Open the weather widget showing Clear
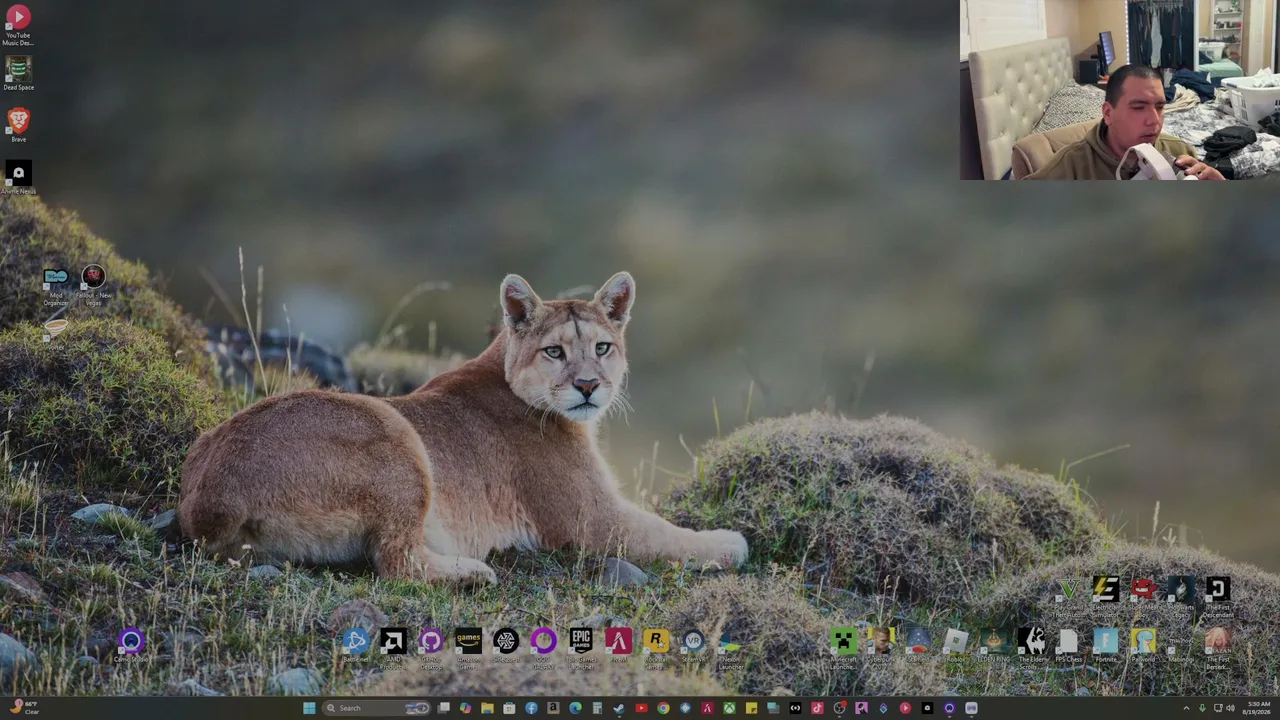Image resolution: width=1280 pixels, height=720 pixels. tap(24, 708)
